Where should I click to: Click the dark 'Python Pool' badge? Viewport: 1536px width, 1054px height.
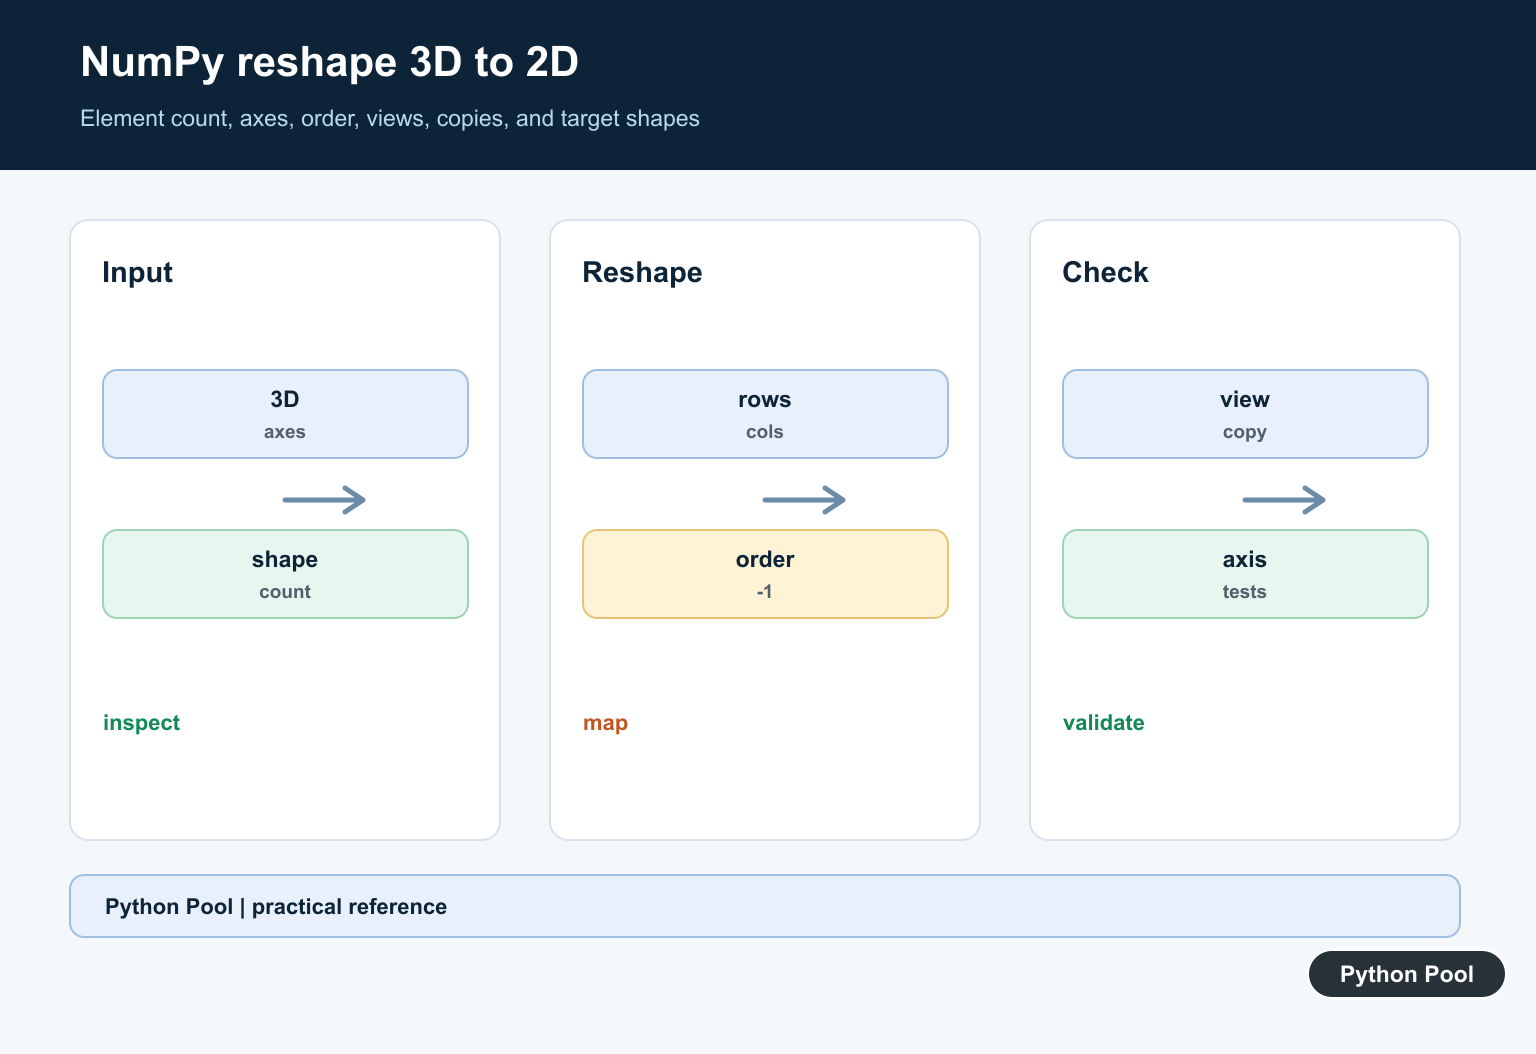1406,974
